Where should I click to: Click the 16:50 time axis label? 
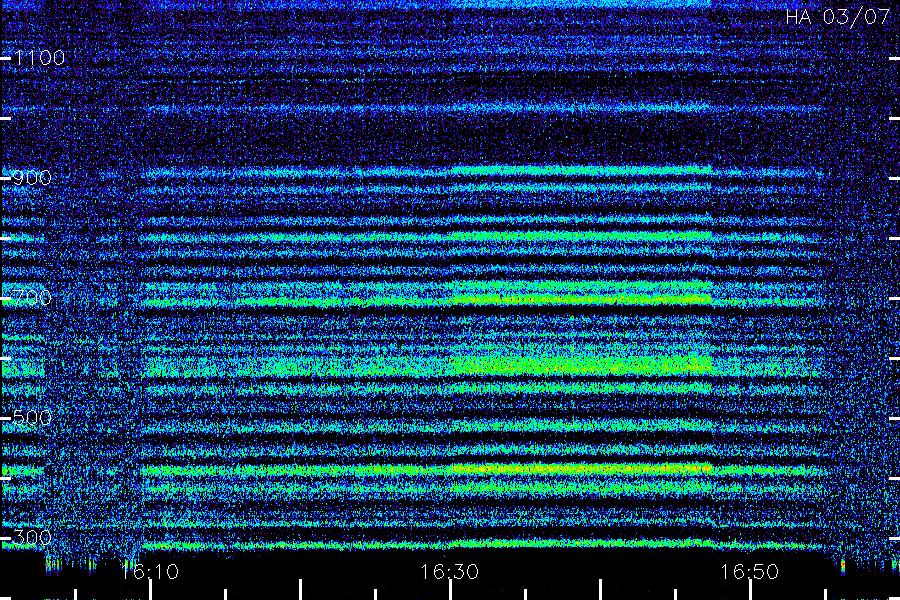pos(750,572)
